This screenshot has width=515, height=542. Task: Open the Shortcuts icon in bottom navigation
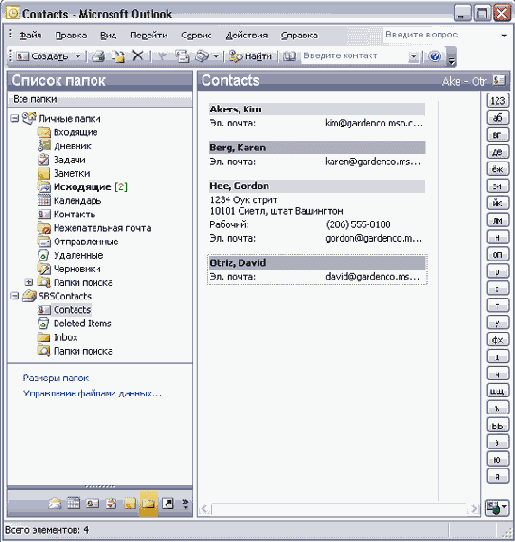pyautogui.click(x=168, y=503)
